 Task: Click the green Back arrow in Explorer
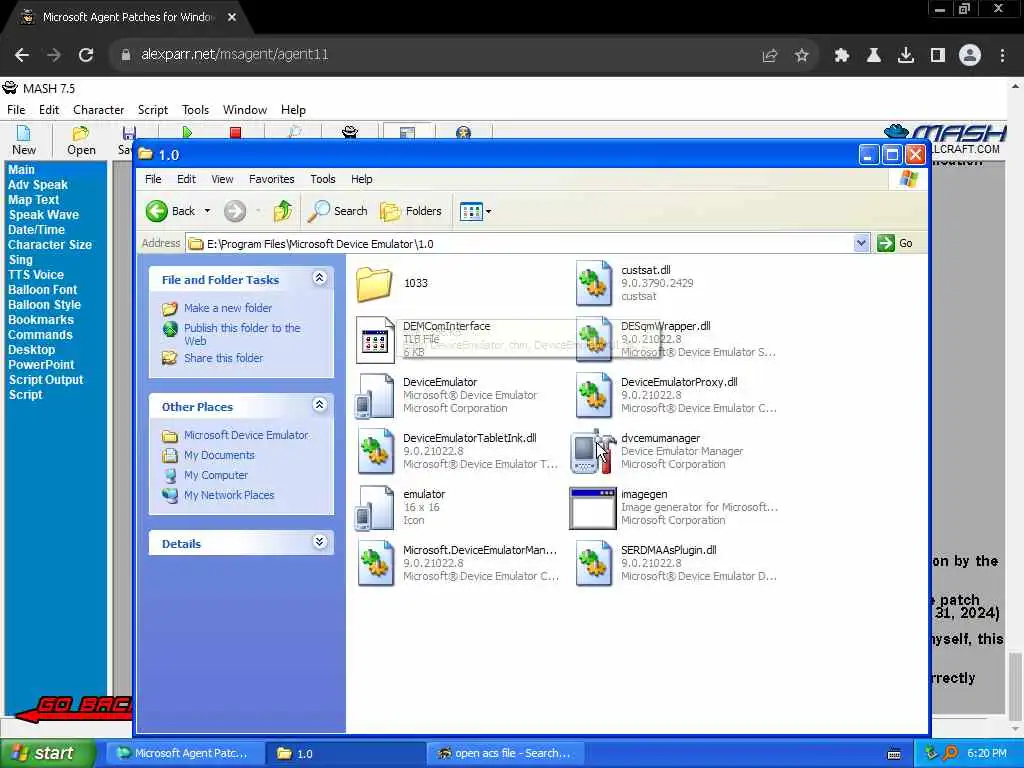(x=157, y=211)
